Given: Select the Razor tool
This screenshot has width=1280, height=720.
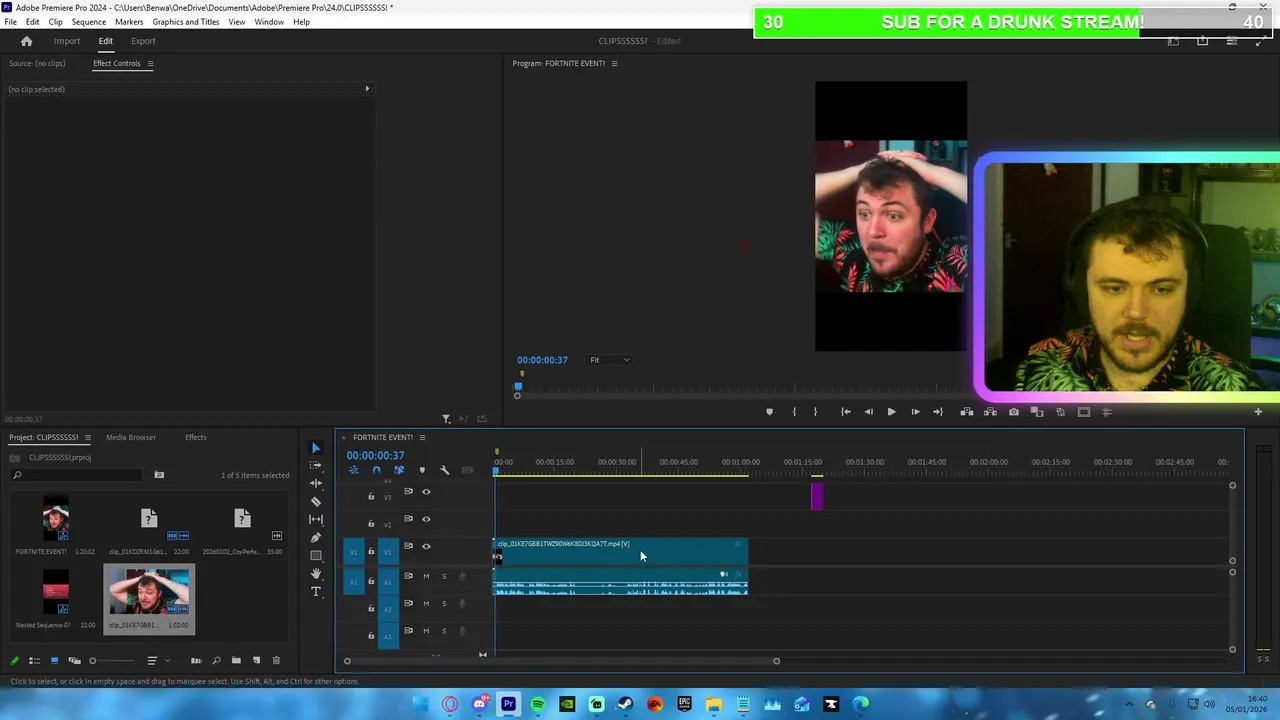Looking at the screenshot, I should pos(316,502).
